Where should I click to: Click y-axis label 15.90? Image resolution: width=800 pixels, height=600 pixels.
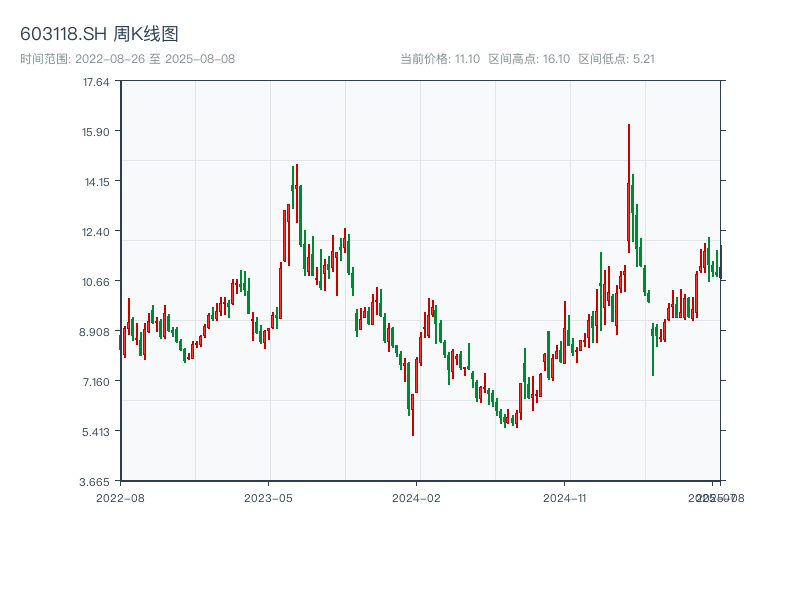click(x=96, y=132)
